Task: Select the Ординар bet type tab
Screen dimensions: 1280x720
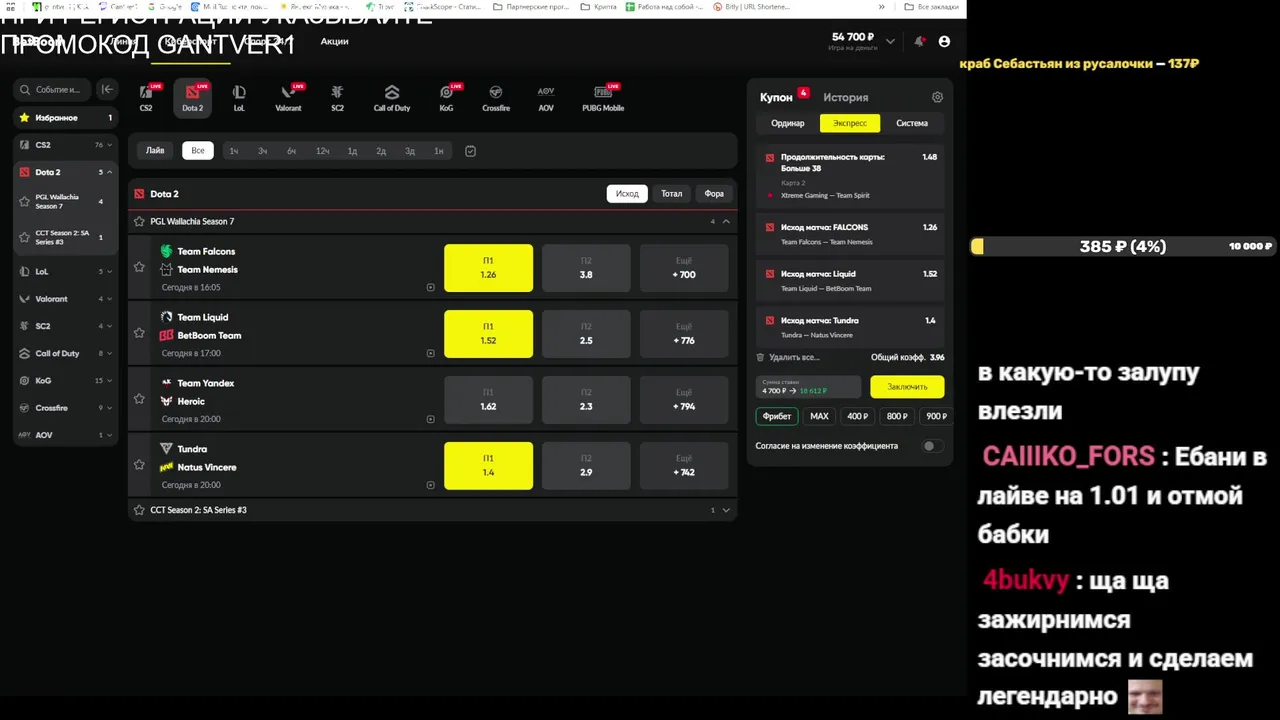Action: tap(788, 123)
